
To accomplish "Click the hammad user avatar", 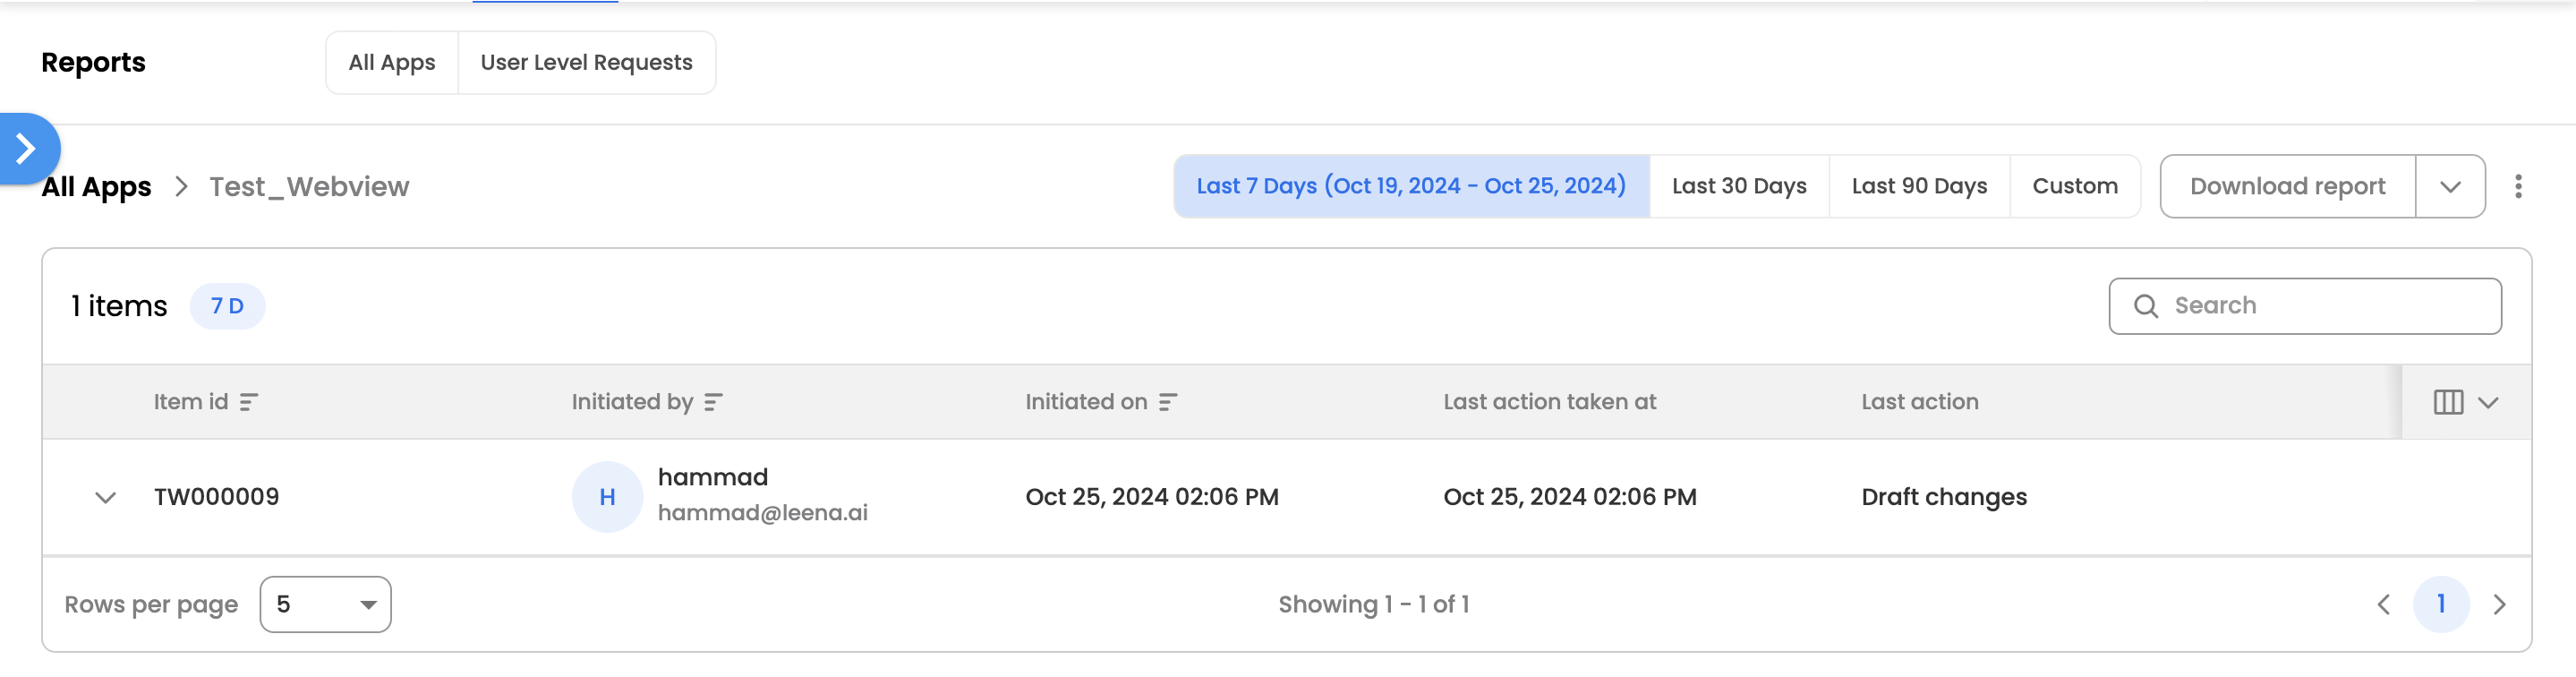I will [x=607, y=497].
